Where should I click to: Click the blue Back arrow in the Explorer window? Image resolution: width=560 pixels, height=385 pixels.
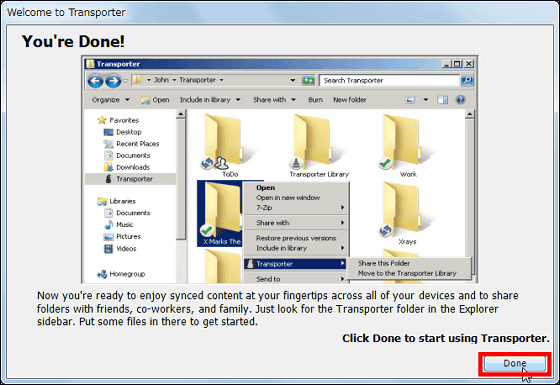(95, 81)
